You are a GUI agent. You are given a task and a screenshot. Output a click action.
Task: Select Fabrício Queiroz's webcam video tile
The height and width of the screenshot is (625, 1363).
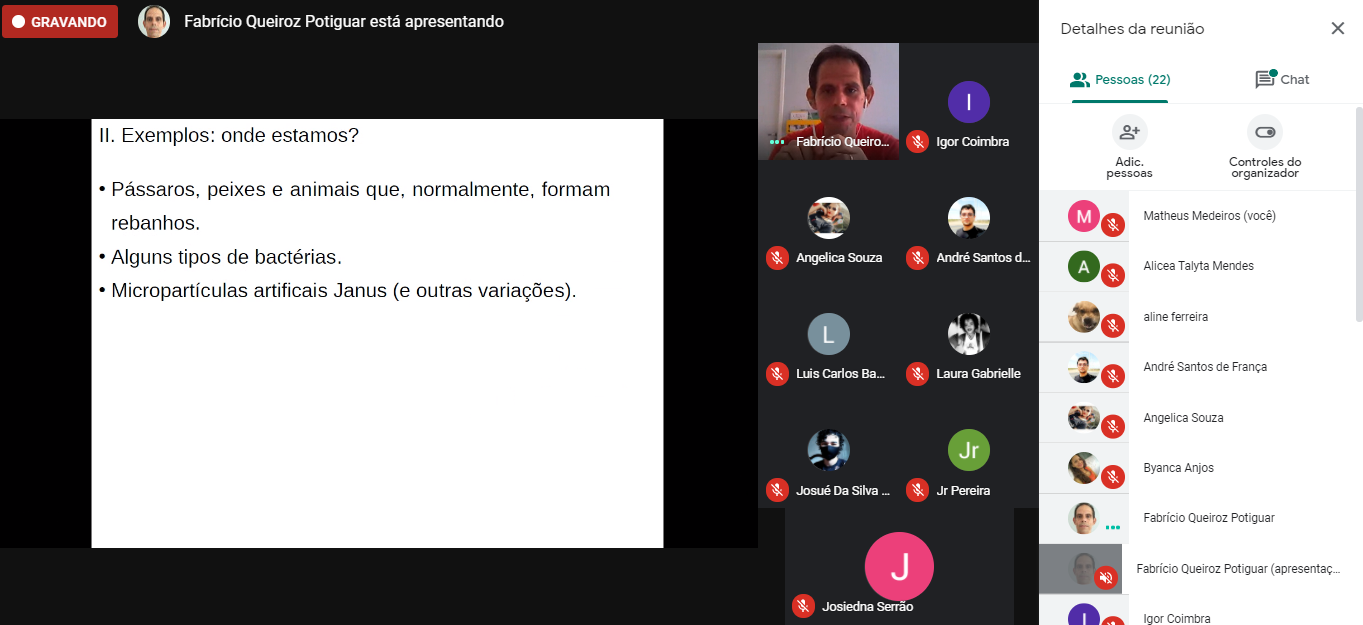coord(828,101)
